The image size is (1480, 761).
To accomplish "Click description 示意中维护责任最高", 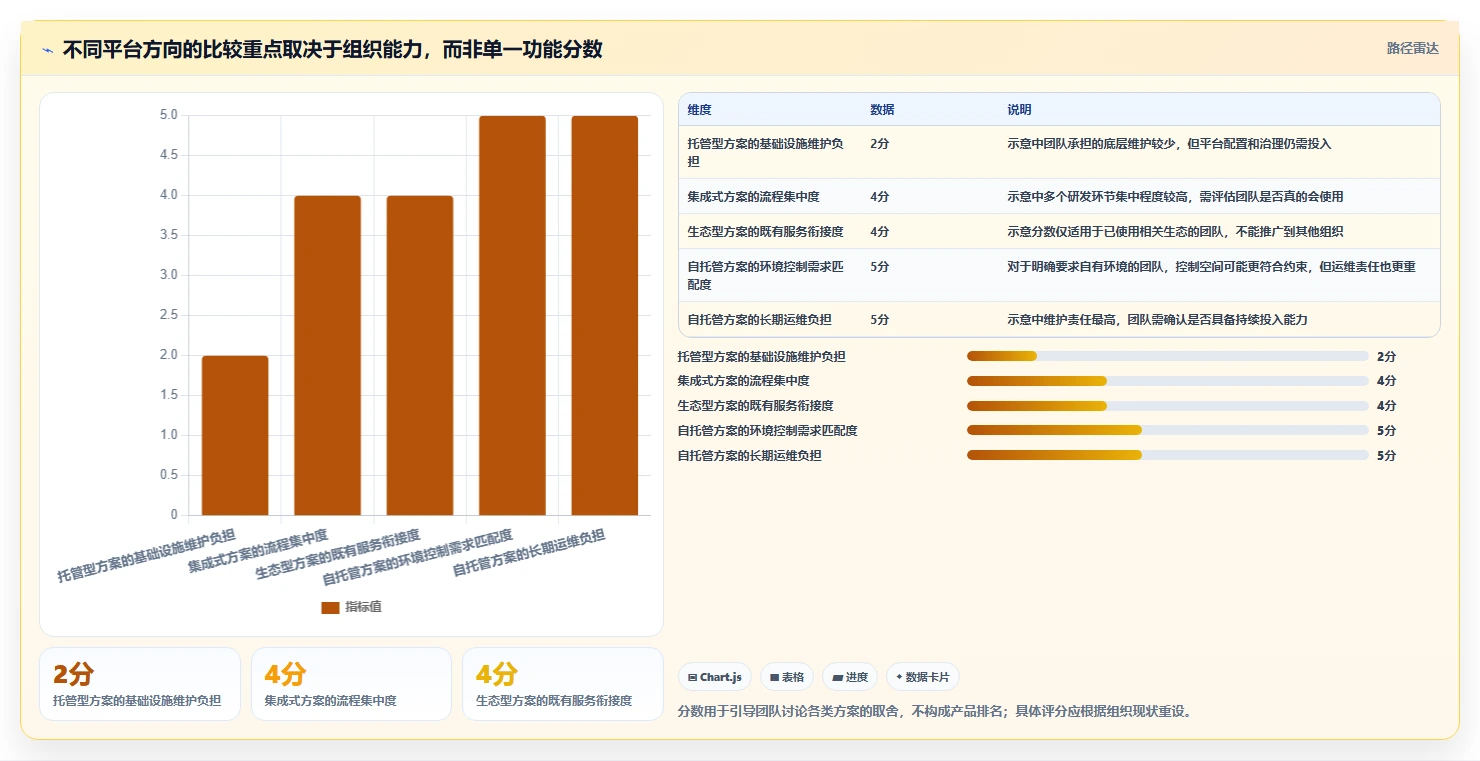I will coord(1157,320).
